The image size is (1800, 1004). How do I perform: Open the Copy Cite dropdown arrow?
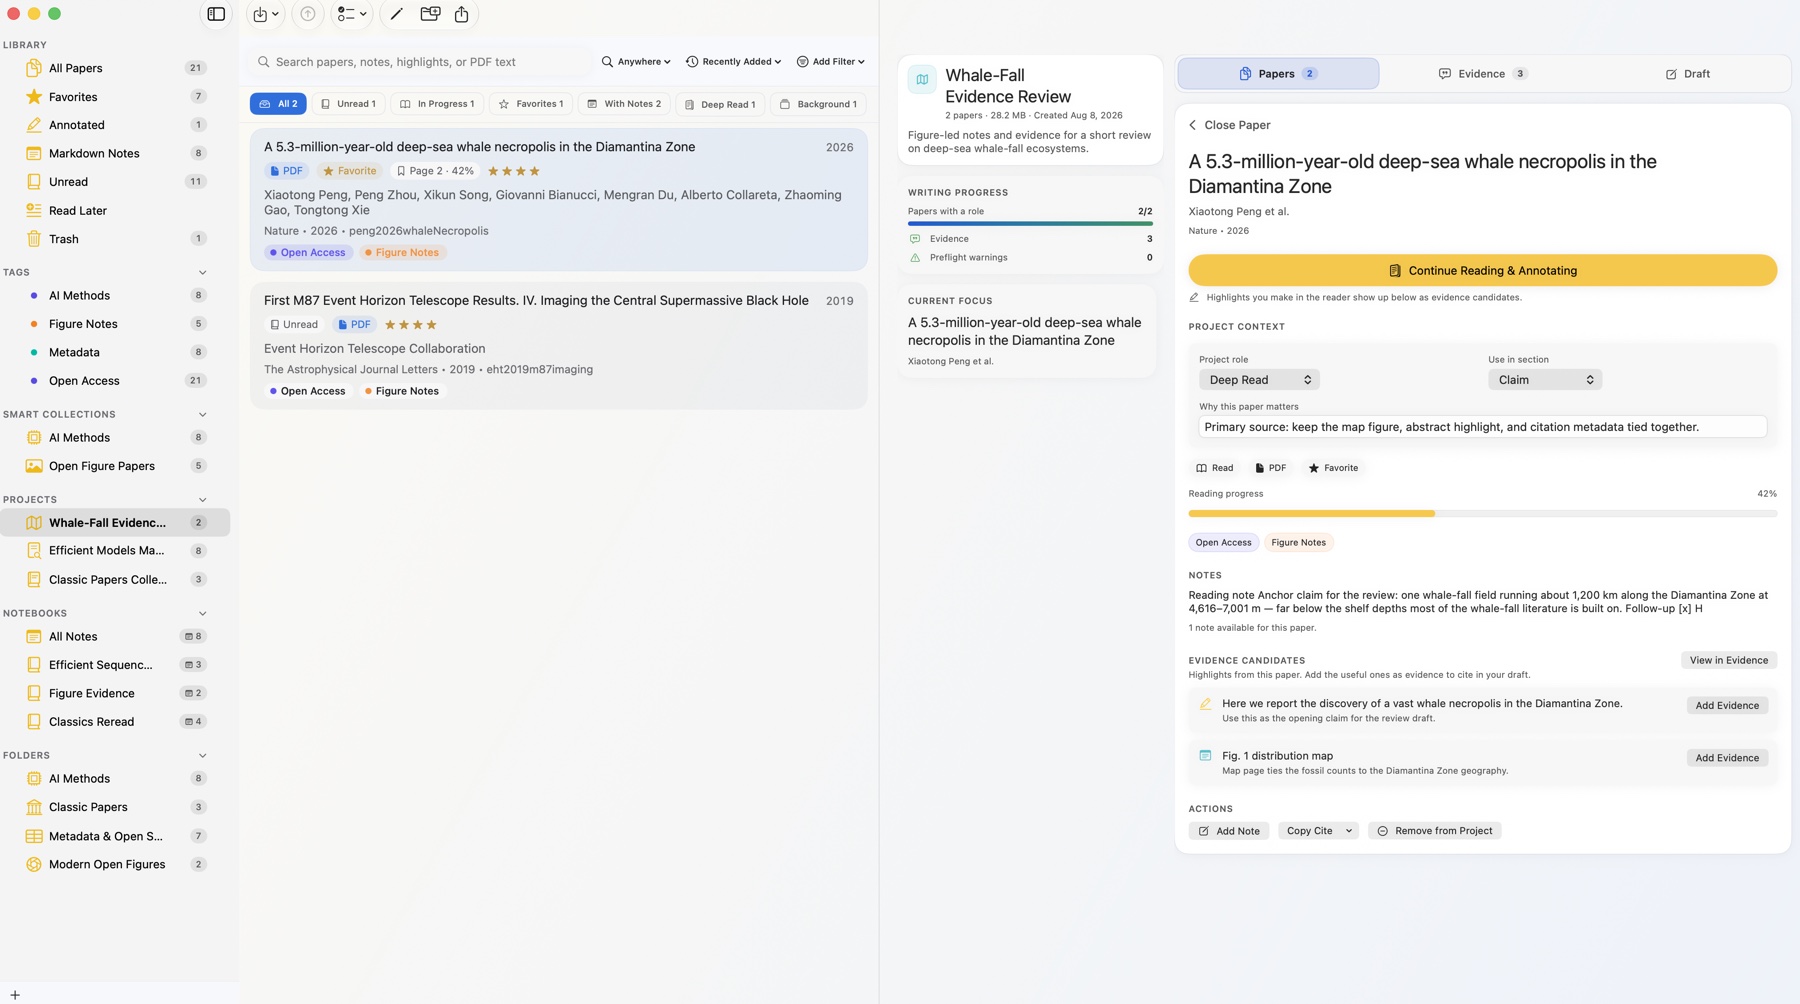click(x=1349, y=831)
